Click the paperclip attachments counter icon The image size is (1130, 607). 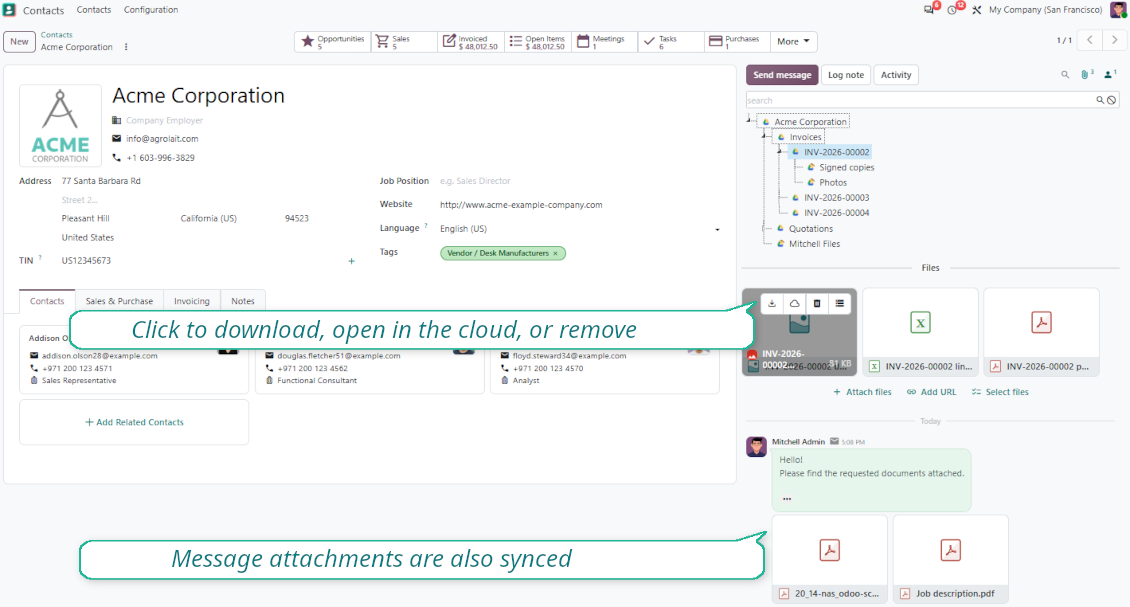pos(1087,74)
